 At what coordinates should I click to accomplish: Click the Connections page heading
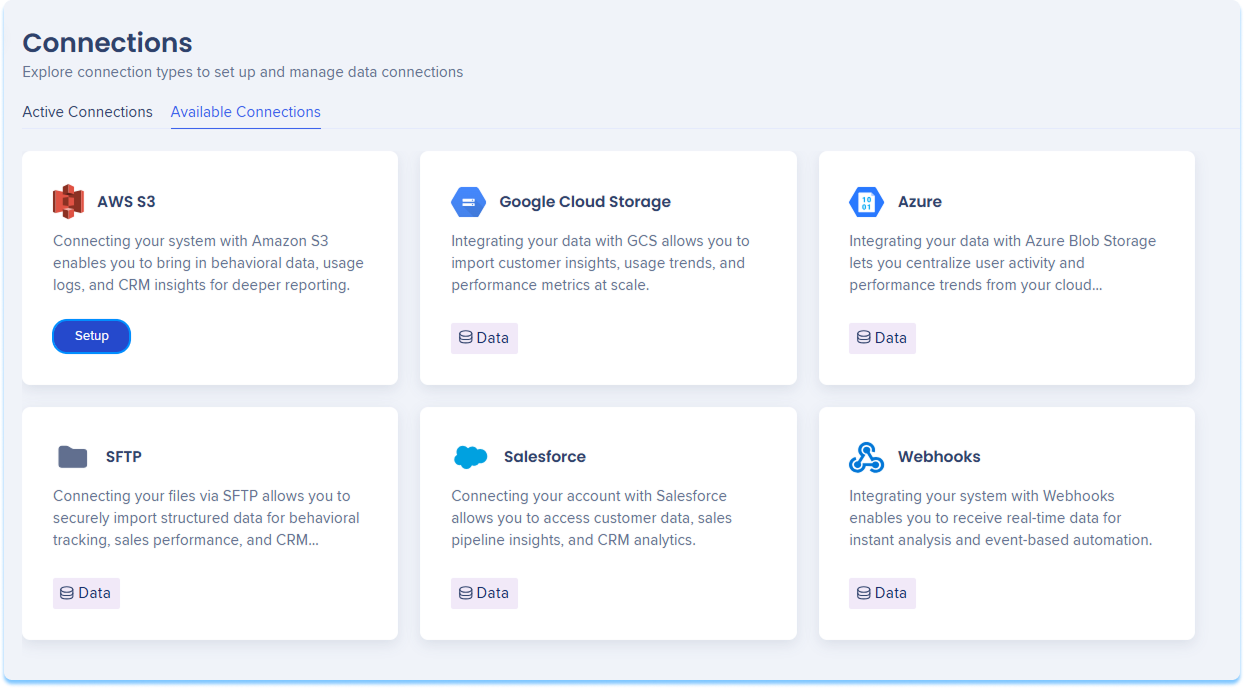108,43
